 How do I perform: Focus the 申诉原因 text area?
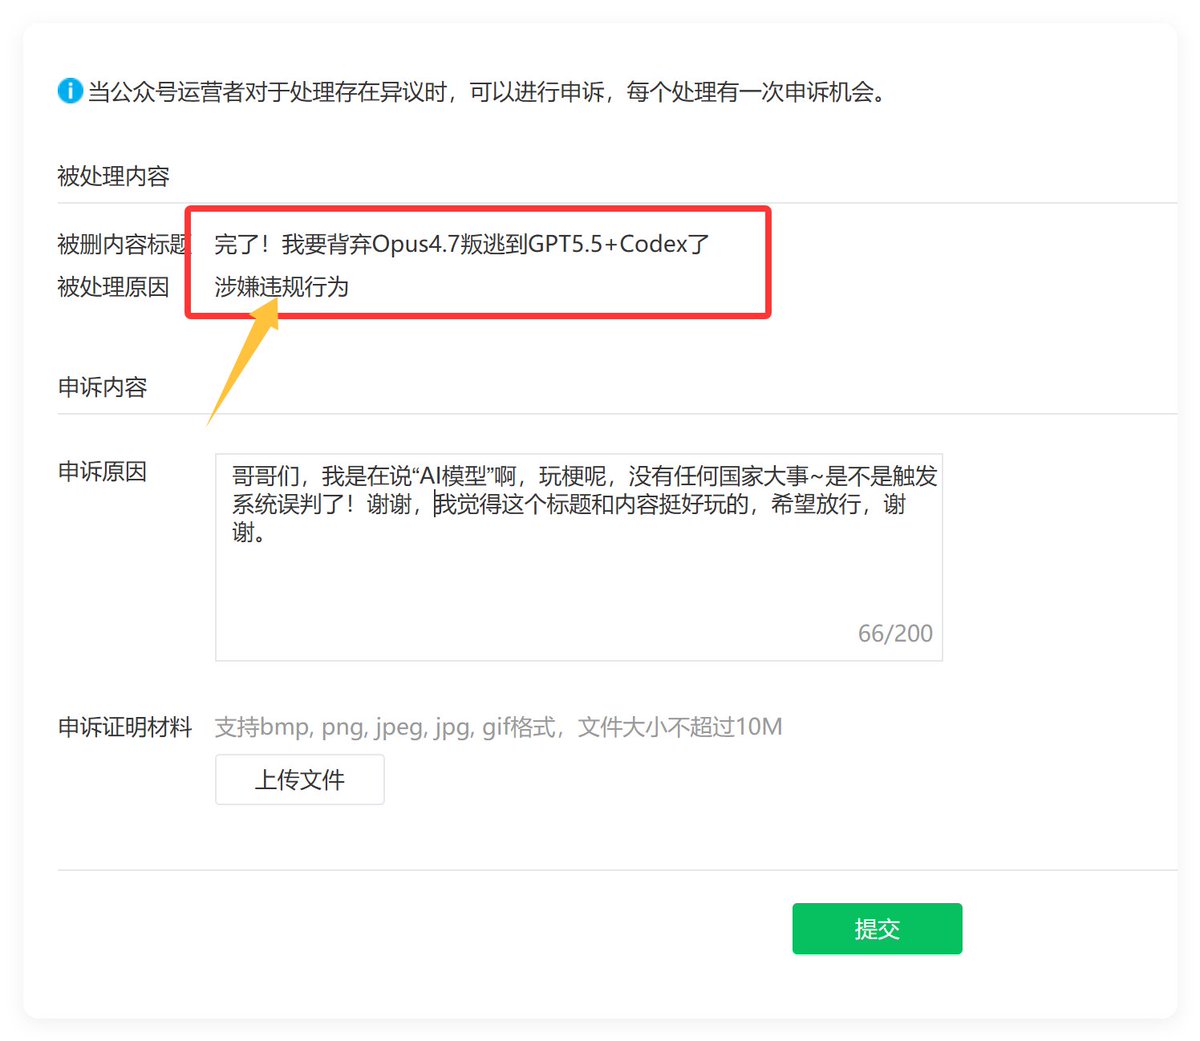click(579, 557)
